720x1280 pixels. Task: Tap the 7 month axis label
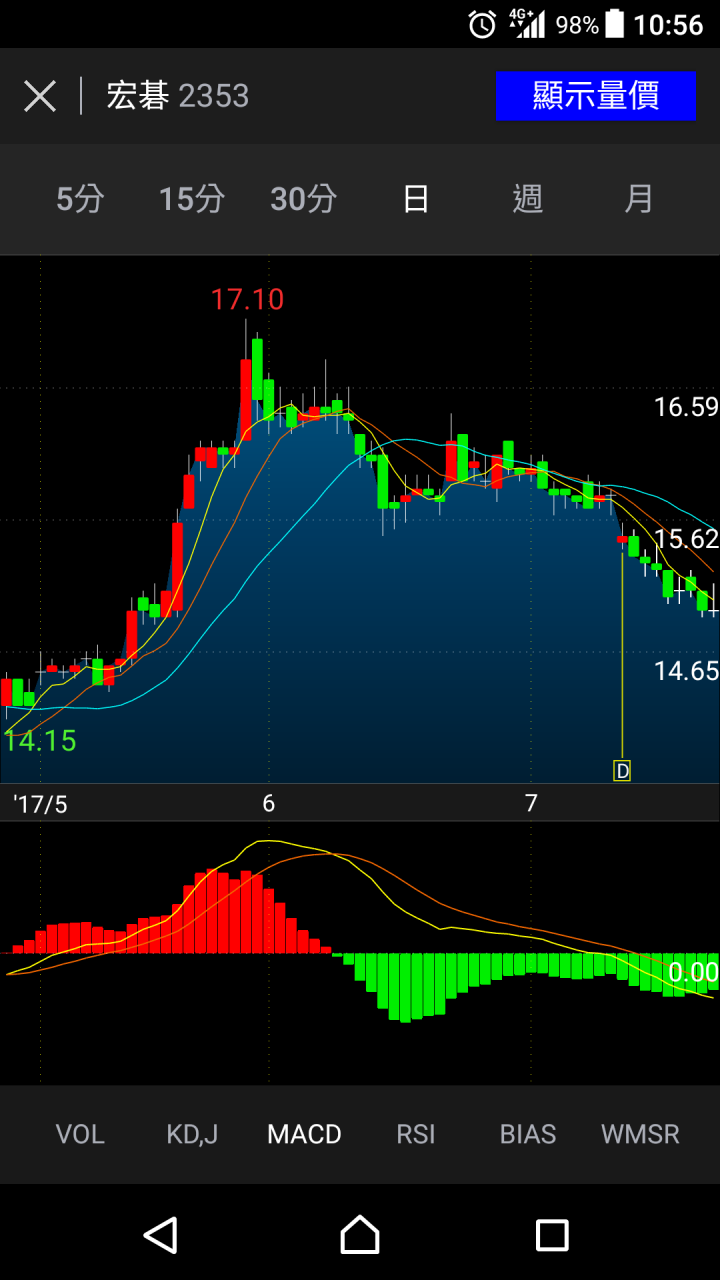coord(531,804)
